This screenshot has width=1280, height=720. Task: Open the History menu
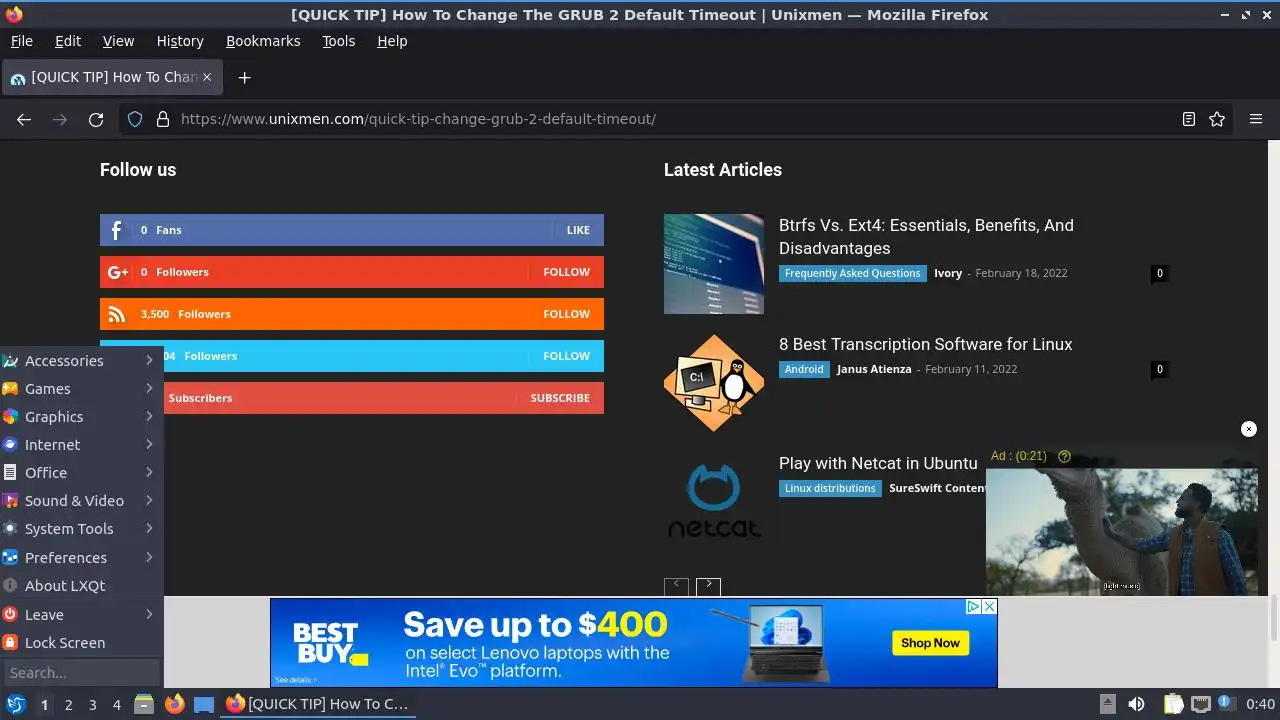180,41
